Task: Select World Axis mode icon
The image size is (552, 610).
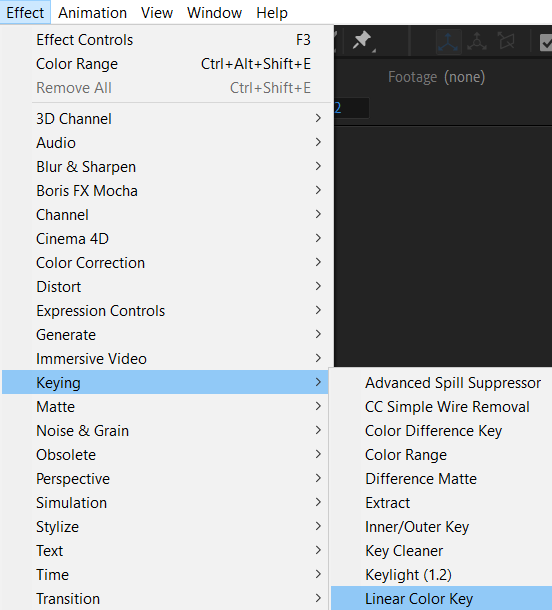Action: tap(477, 42)
